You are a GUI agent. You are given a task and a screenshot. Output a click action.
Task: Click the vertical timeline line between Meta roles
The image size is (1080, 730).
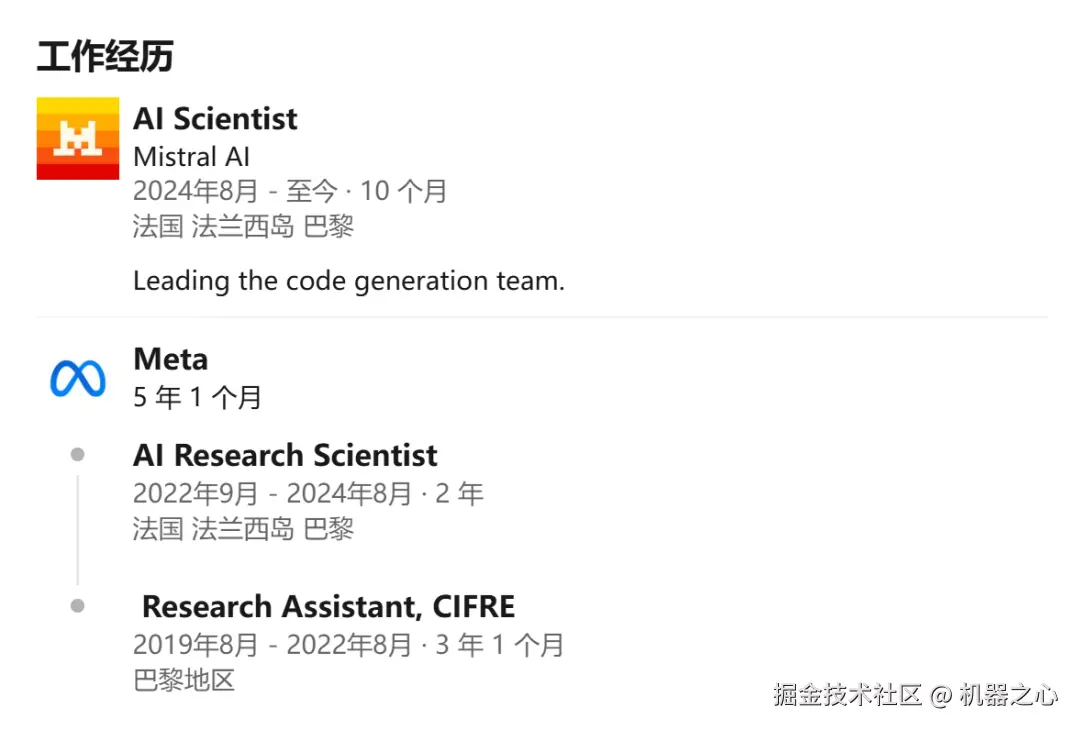[78, 530]
